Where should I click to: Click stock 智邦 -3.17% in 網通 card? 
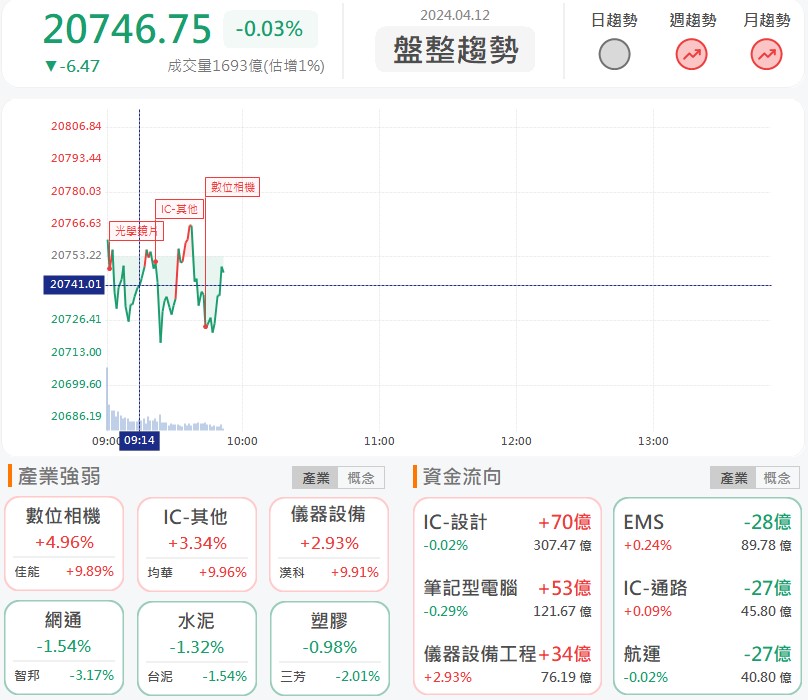(x=64, y=676)
